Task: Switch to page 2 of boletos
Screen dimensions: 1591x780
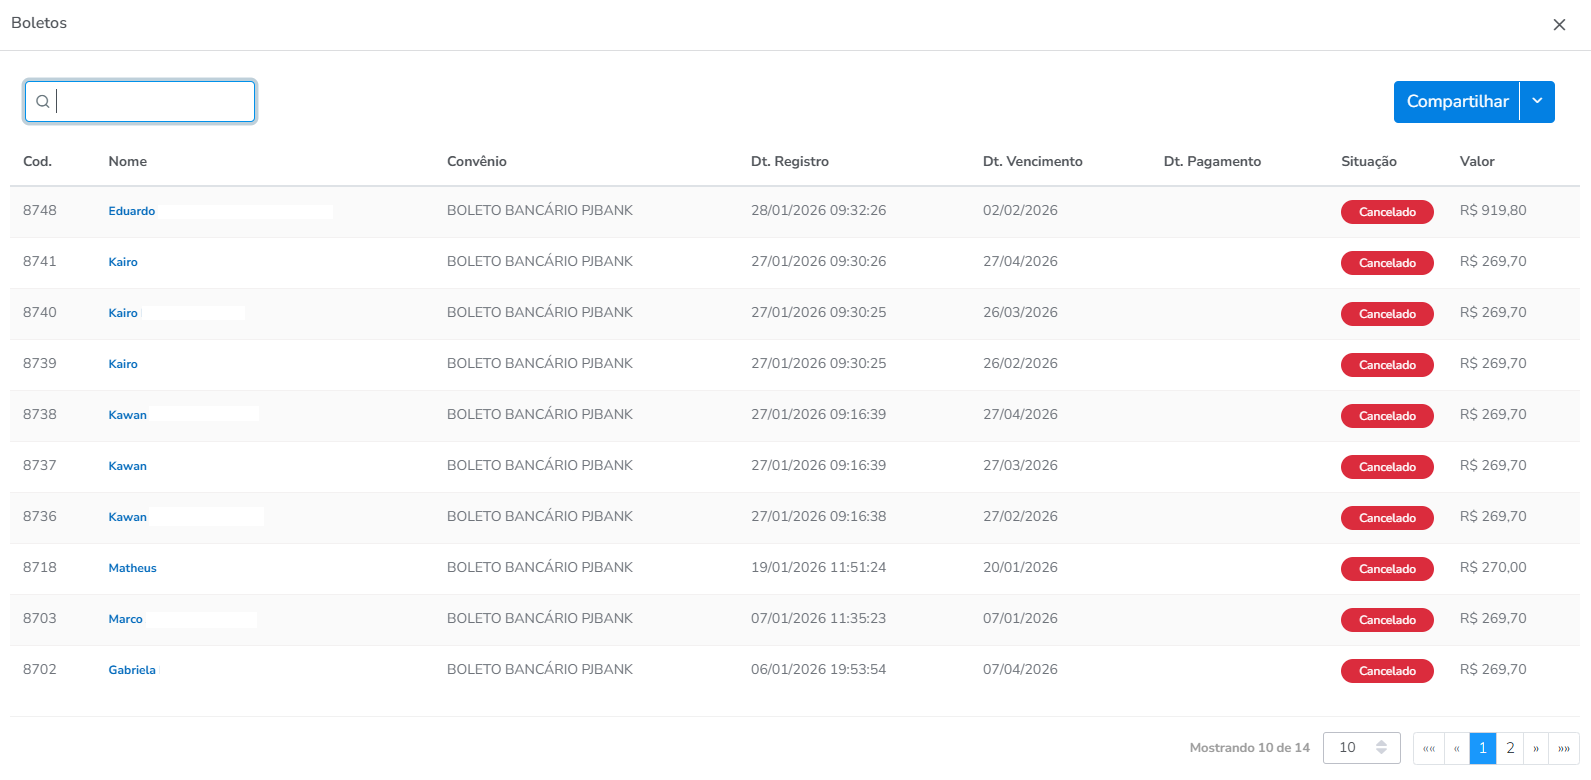Action: click(1510, 748)
